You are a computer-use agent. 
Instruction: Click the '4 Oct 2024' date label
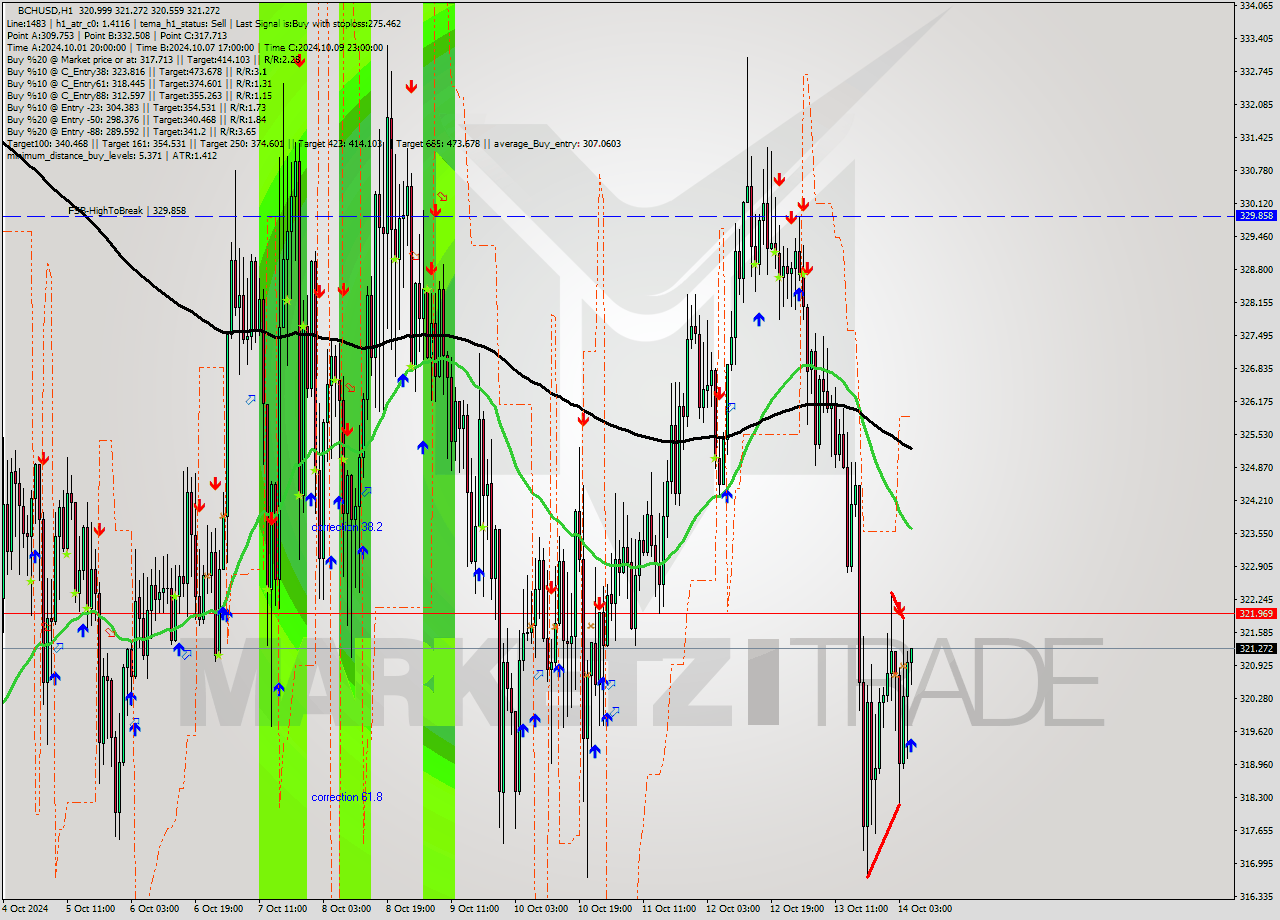(x=24, y=909)
